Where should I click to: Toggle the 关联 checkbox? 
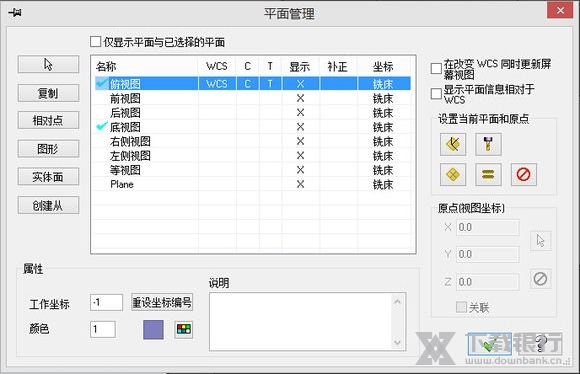461,307
